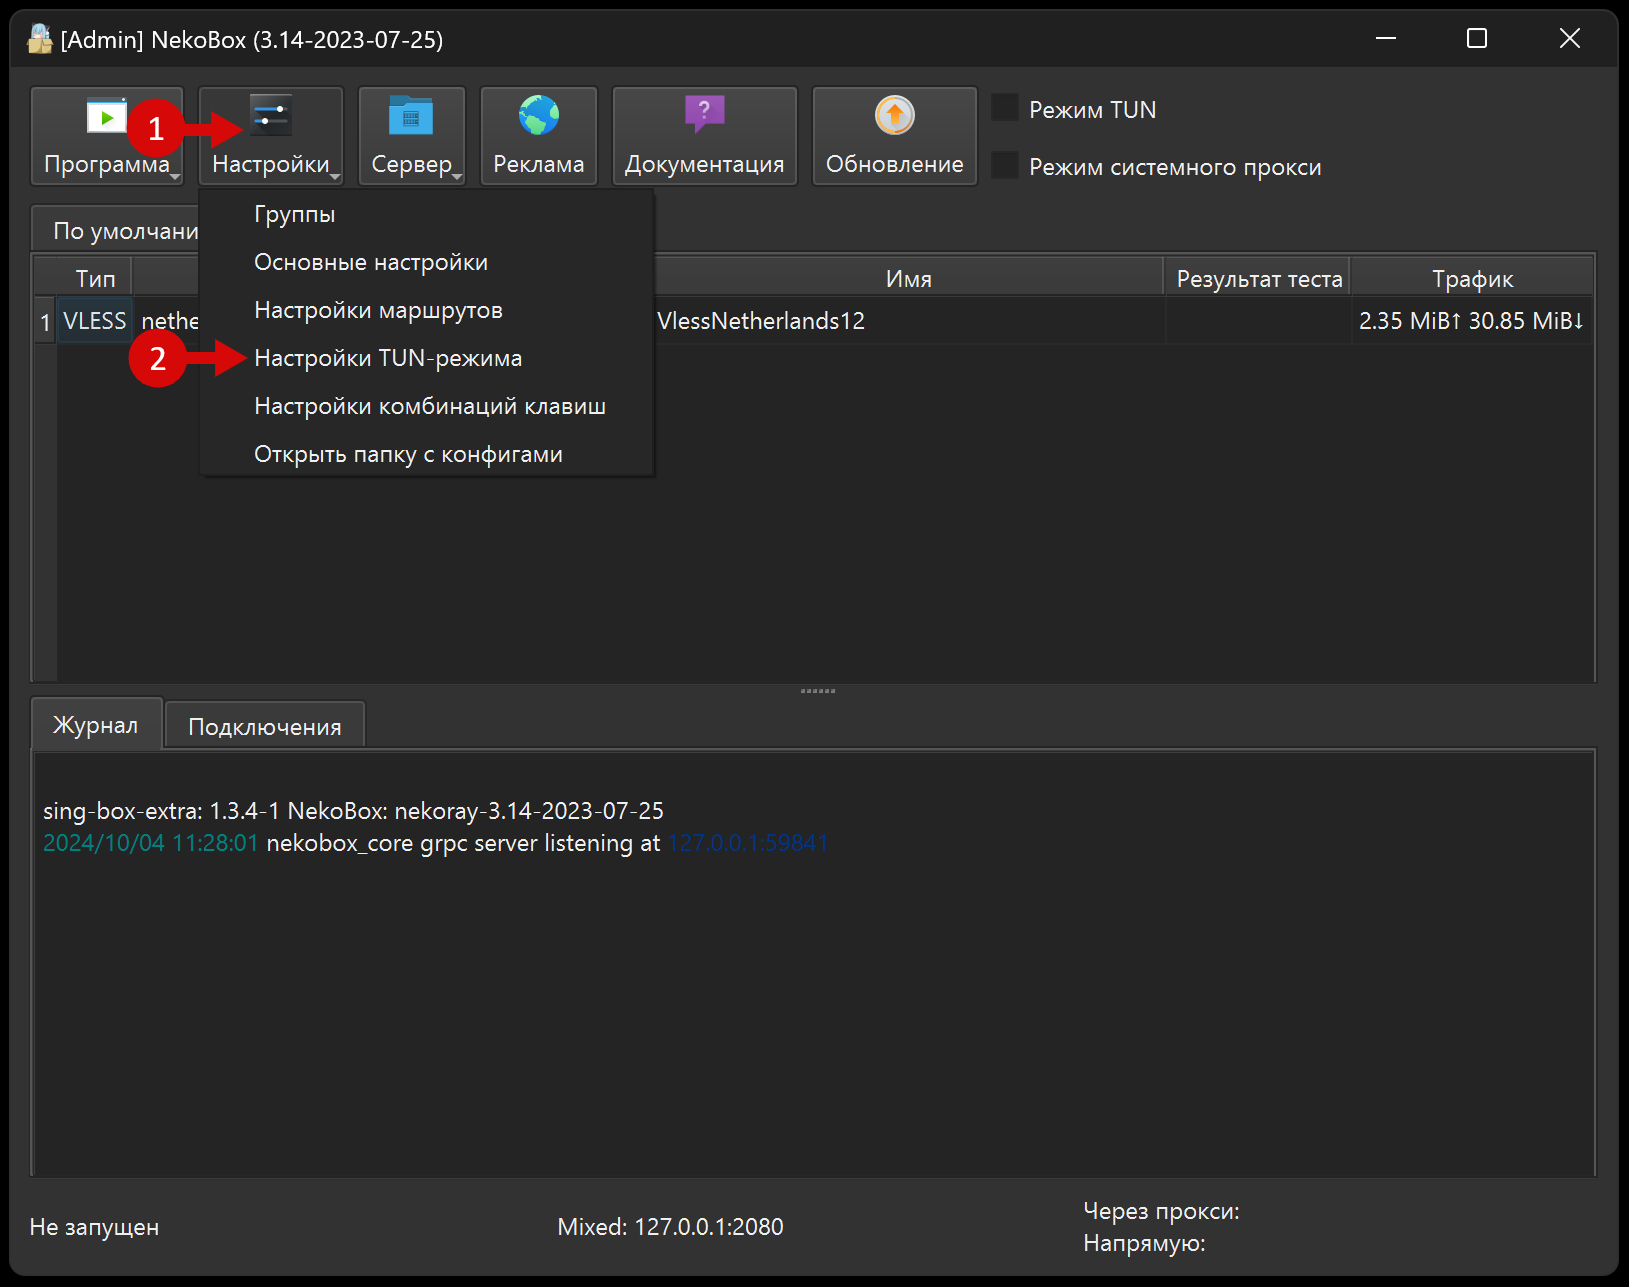The width and height of the screenshot is (1629, 1287).
Task: Open Документация via question mark icon
Action: coord(704,114)
